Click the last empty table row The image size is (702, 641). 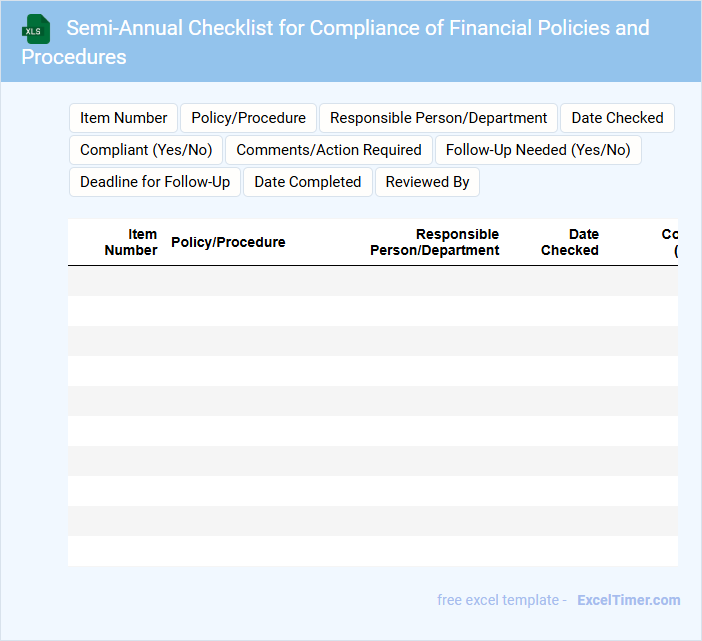[x=372, y=551]
